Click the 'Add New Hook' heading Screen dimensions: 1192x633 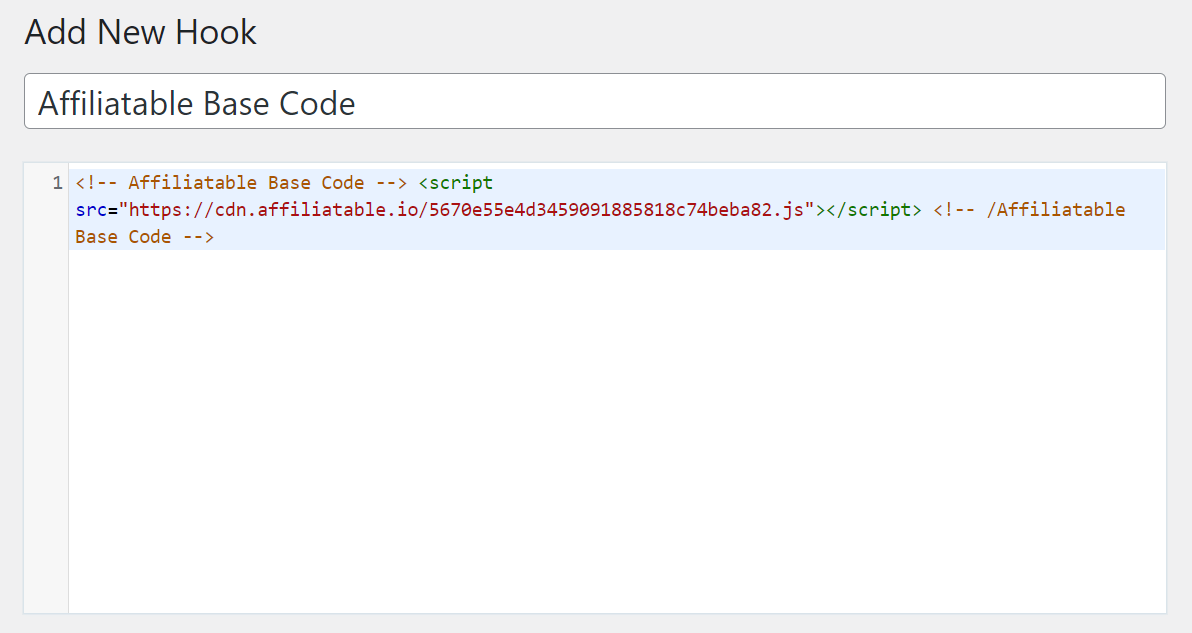coord(141,32)
